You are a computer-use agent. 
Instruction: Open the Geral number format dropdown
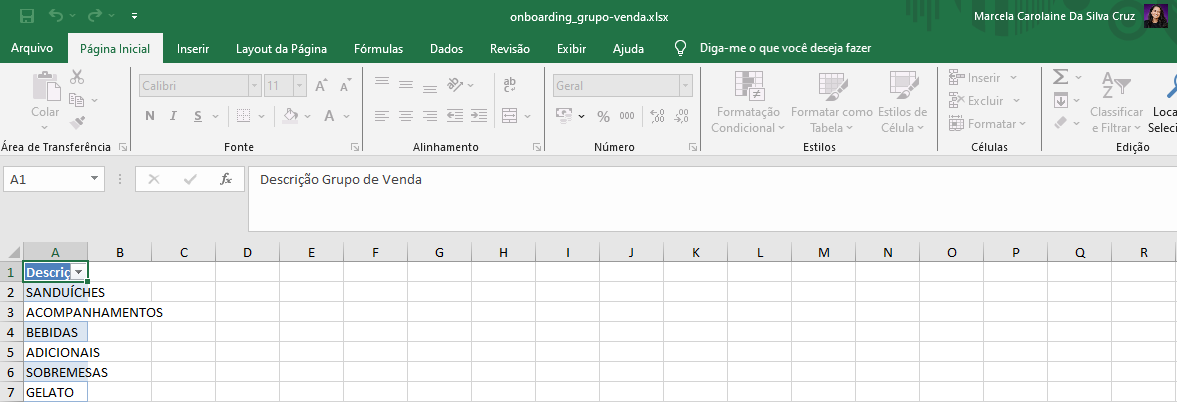685,86
